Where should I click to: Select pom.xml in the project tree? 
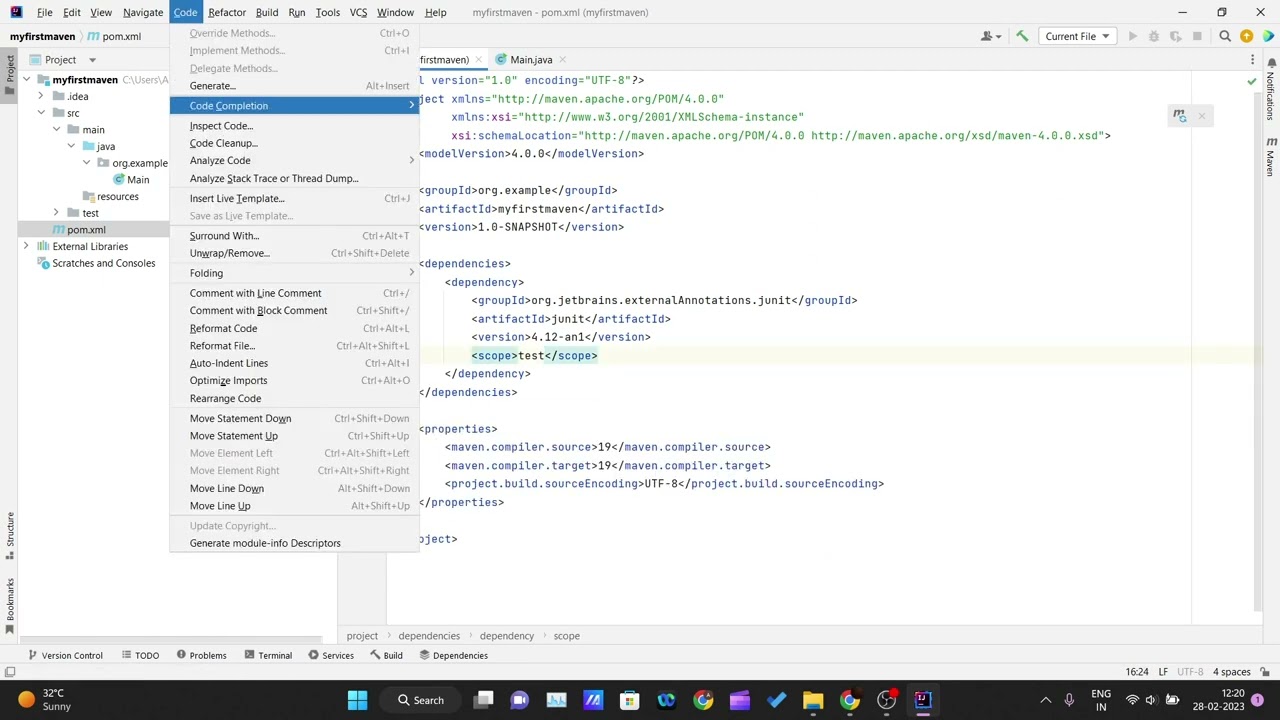[86, 230]
